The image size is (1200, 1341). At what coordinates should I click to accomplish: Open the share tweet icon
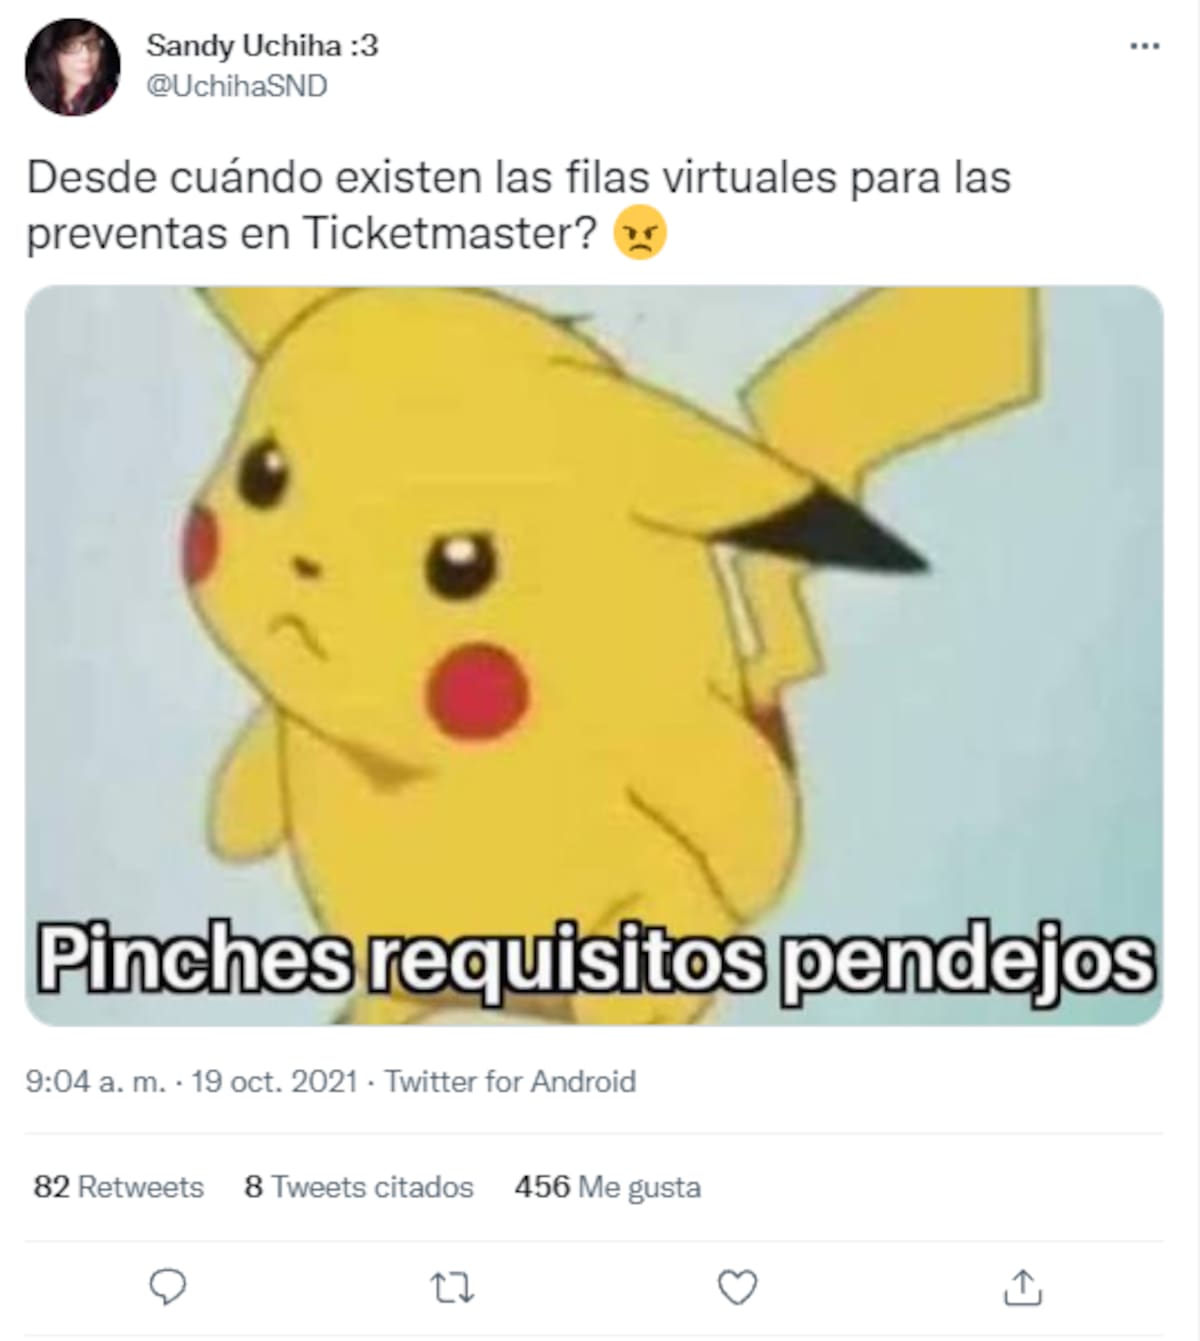click(x=1023, y=1287)
